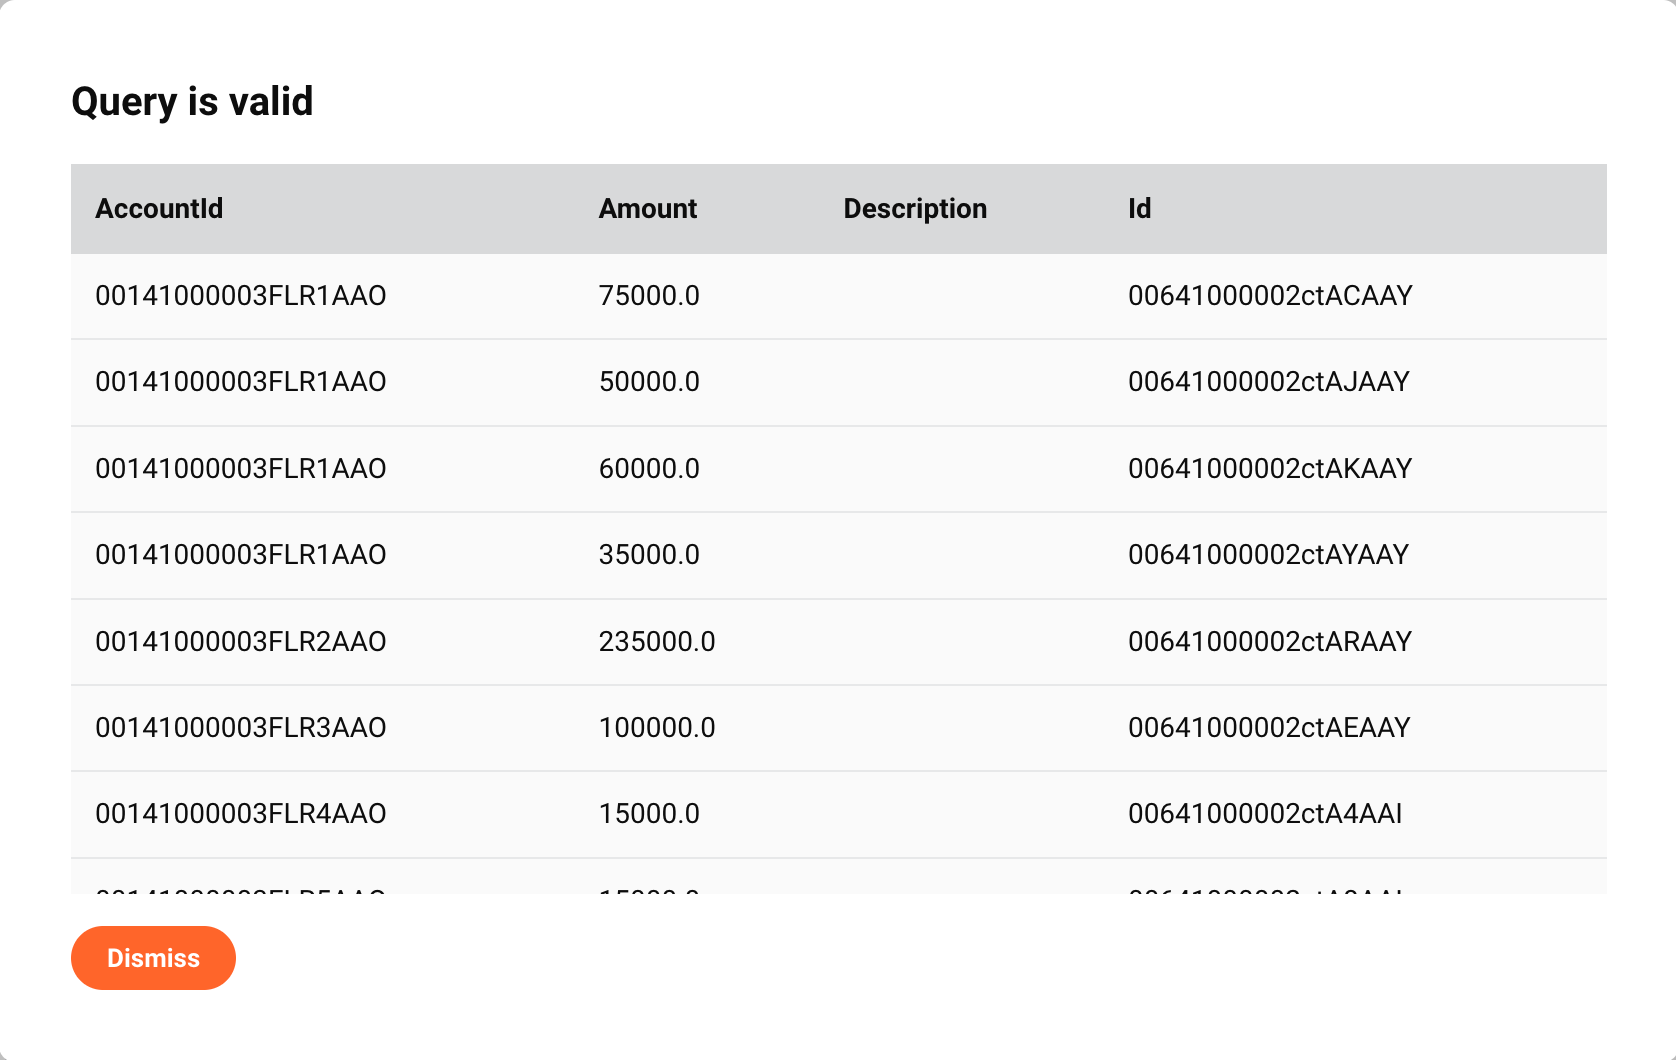Click Id 00641000002ctA4AAI
Image resolution: width=1676 pixels, height=1060 pixels.
(x=1265, y=814)
